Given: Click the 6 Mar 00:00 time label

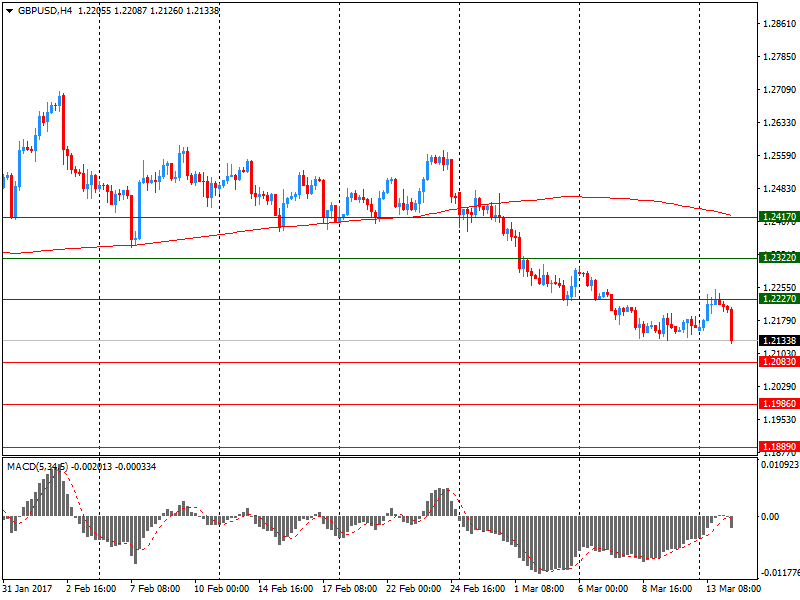Looking at the screenshot, I should coord(603,589).
